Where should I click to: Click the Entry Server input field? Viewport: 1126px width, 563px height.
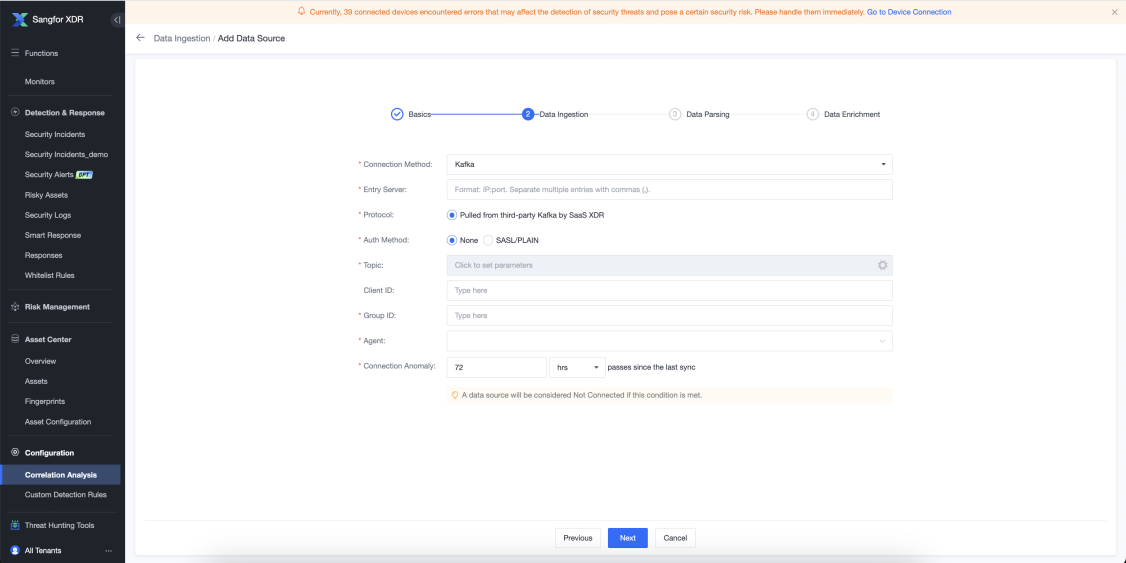tap(669, 190)
